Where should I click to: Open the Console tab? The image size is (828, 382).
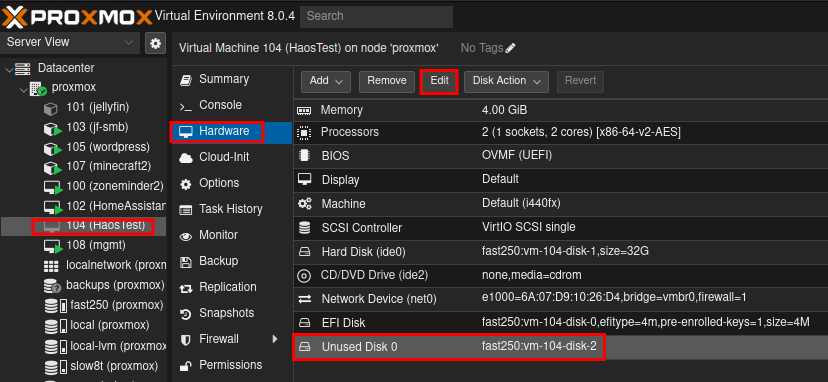(231, 105)
